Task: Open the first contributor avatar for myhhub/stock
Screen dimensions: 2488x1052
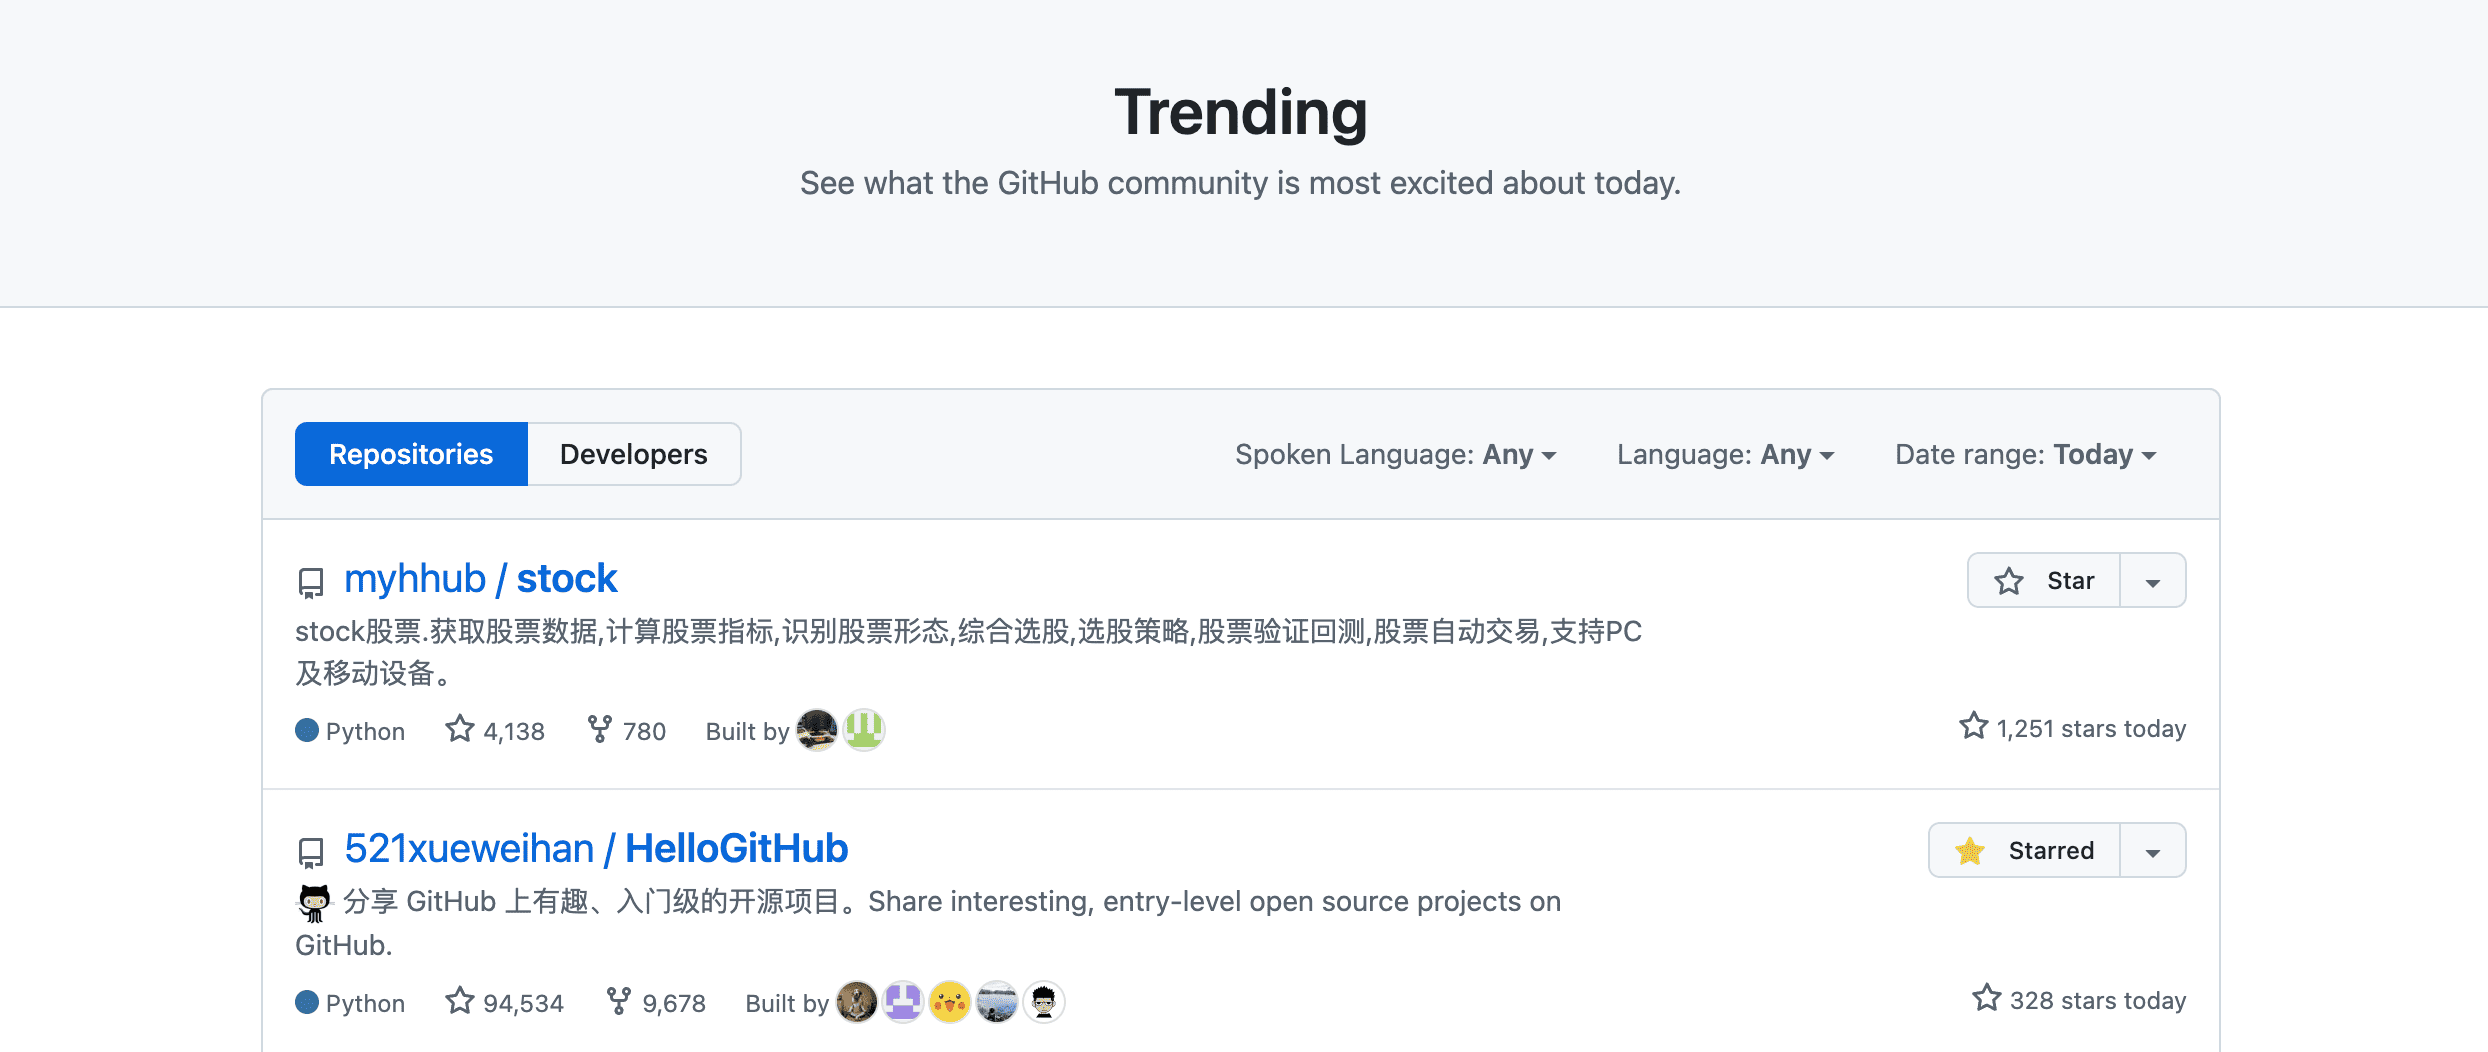Action: (x=817, y=730)
